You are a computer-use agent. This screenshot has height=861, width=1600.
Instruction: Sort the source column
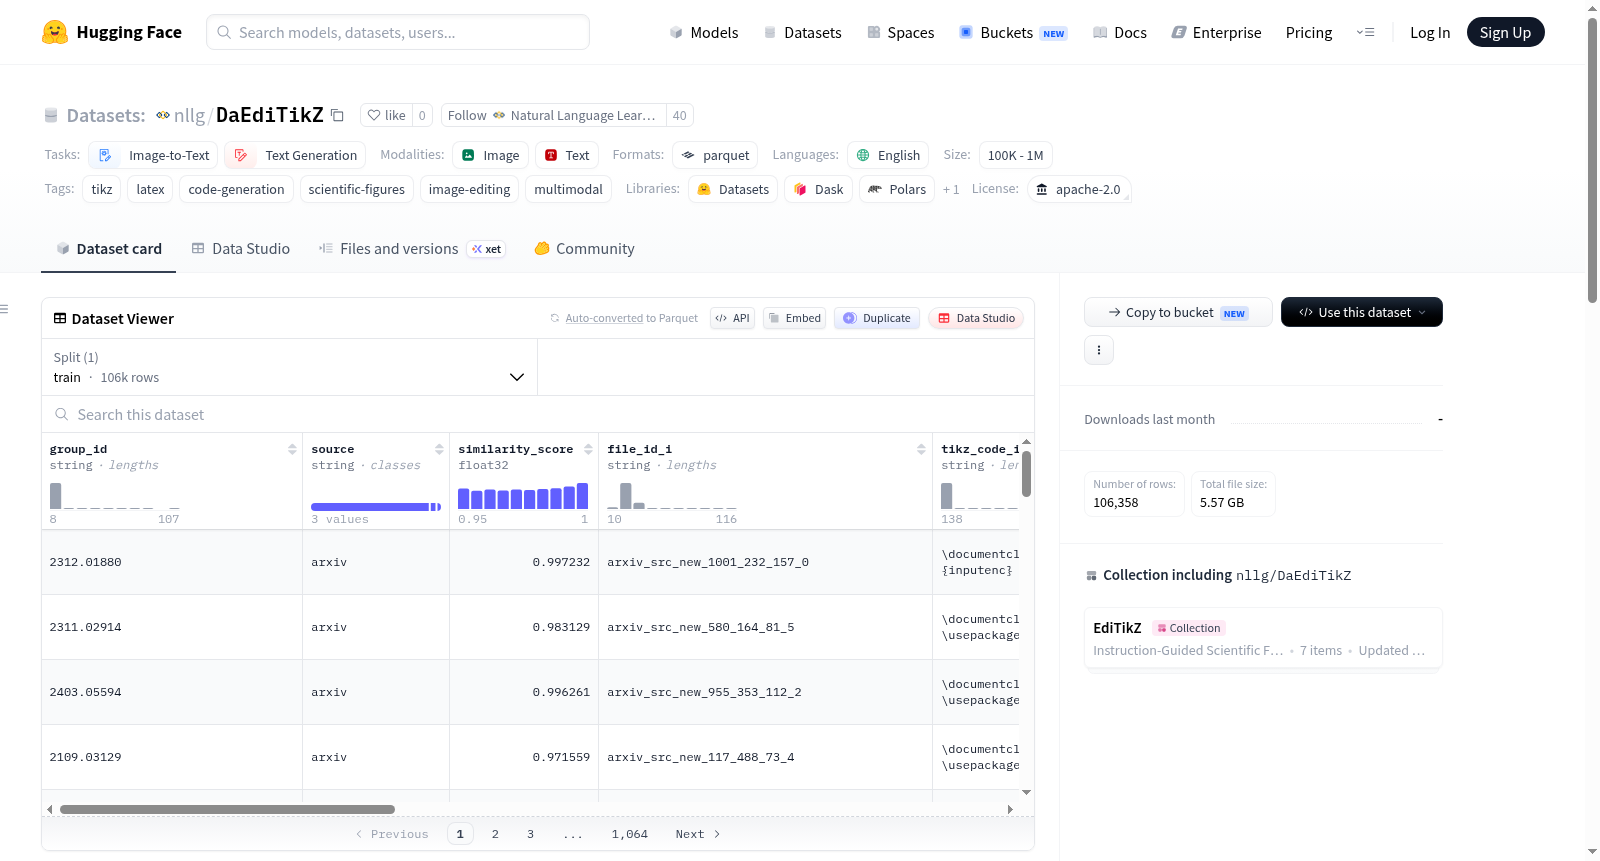coord(439,449)
